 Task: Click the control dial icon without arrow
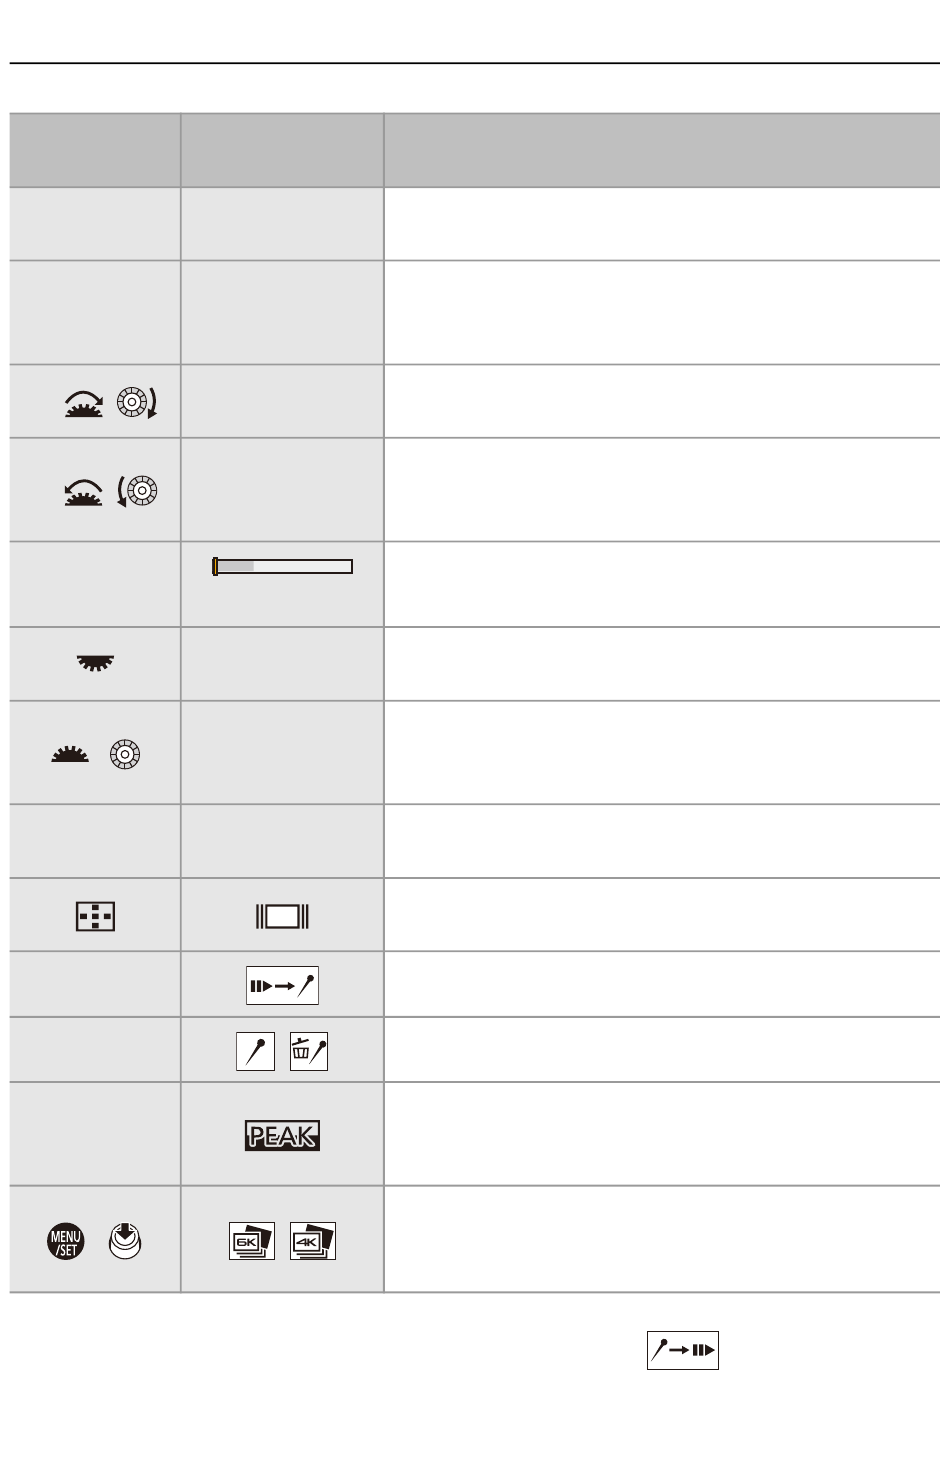click(125, 754)
